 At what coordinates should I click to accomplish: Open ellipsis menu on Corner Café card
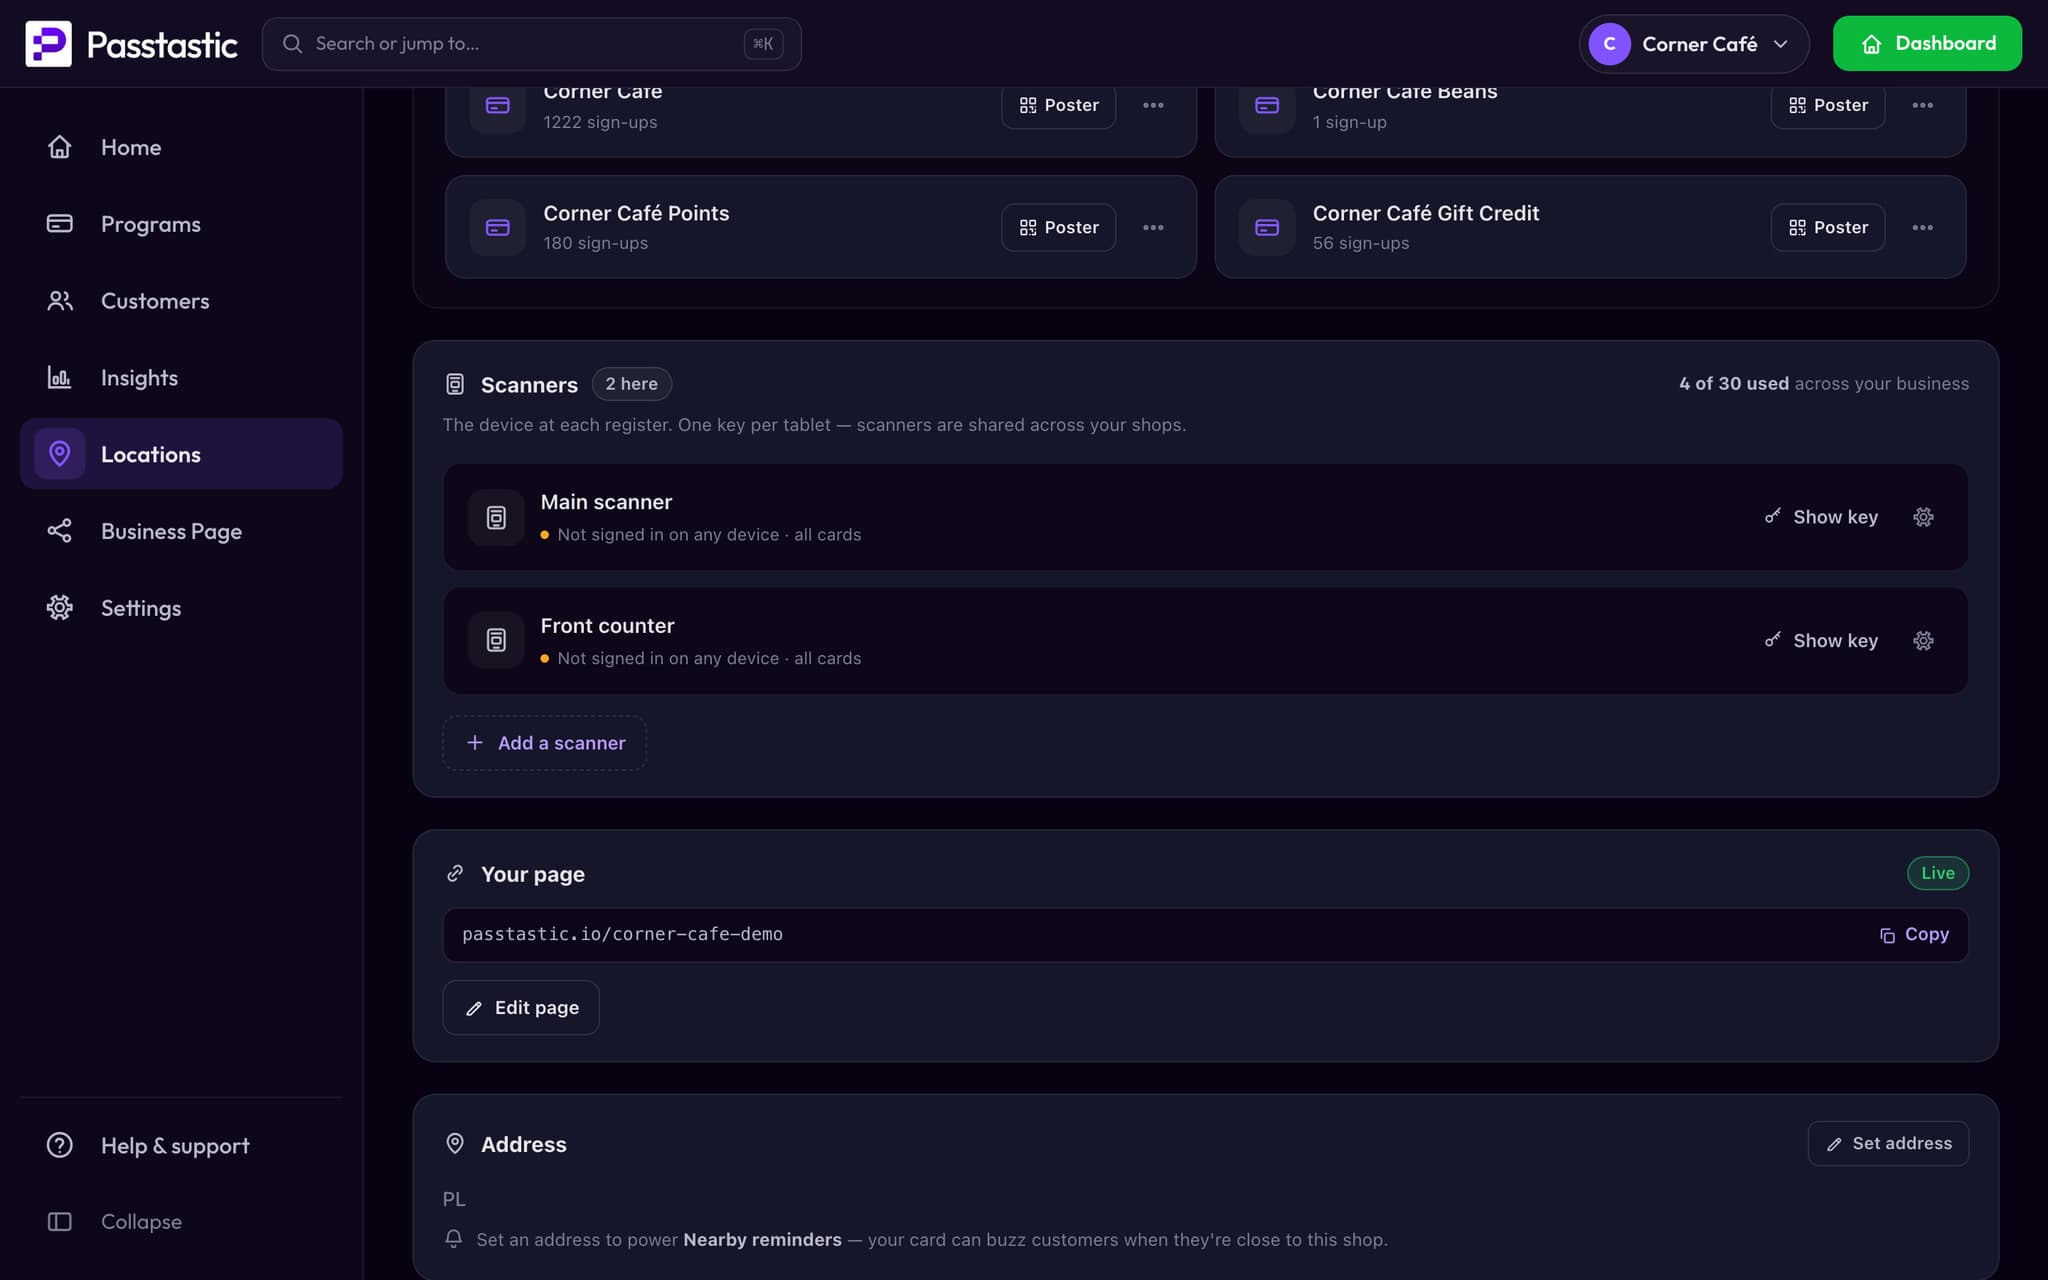click(1153, 105)
